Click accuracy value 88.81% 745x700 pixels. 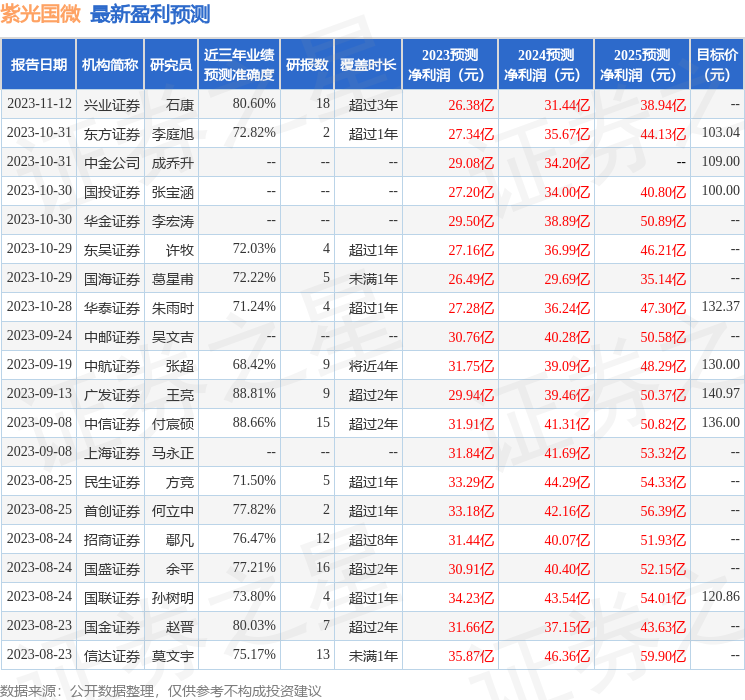254,393
